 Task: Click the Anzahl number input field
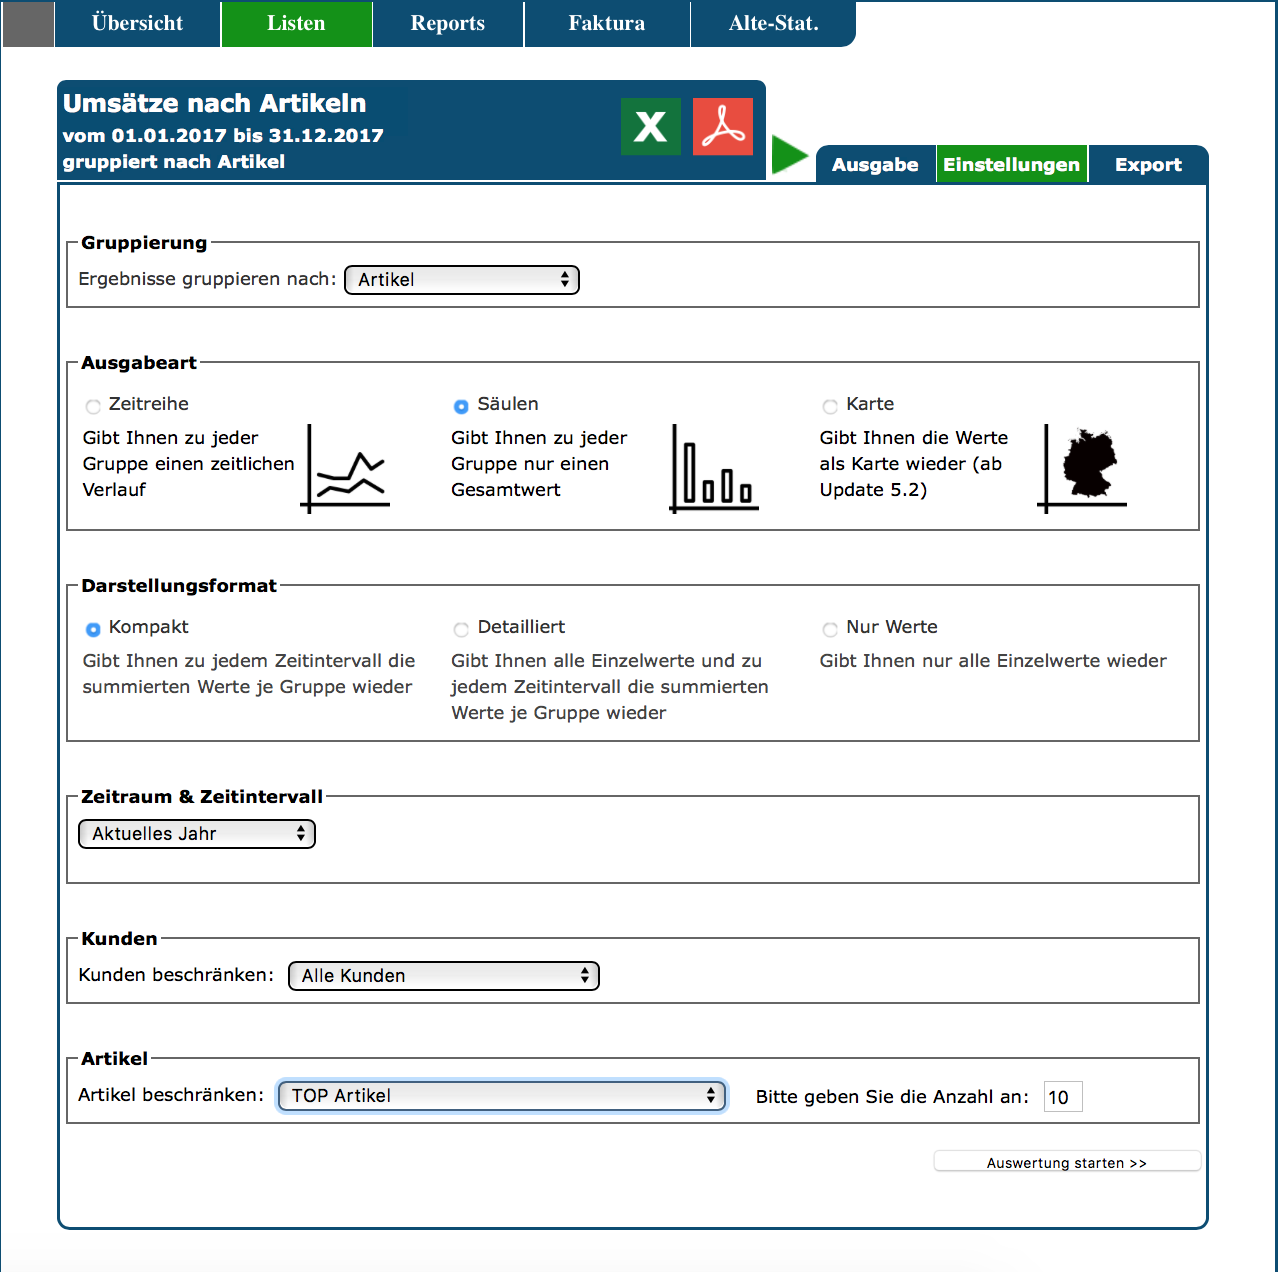coord(1062,1097)
